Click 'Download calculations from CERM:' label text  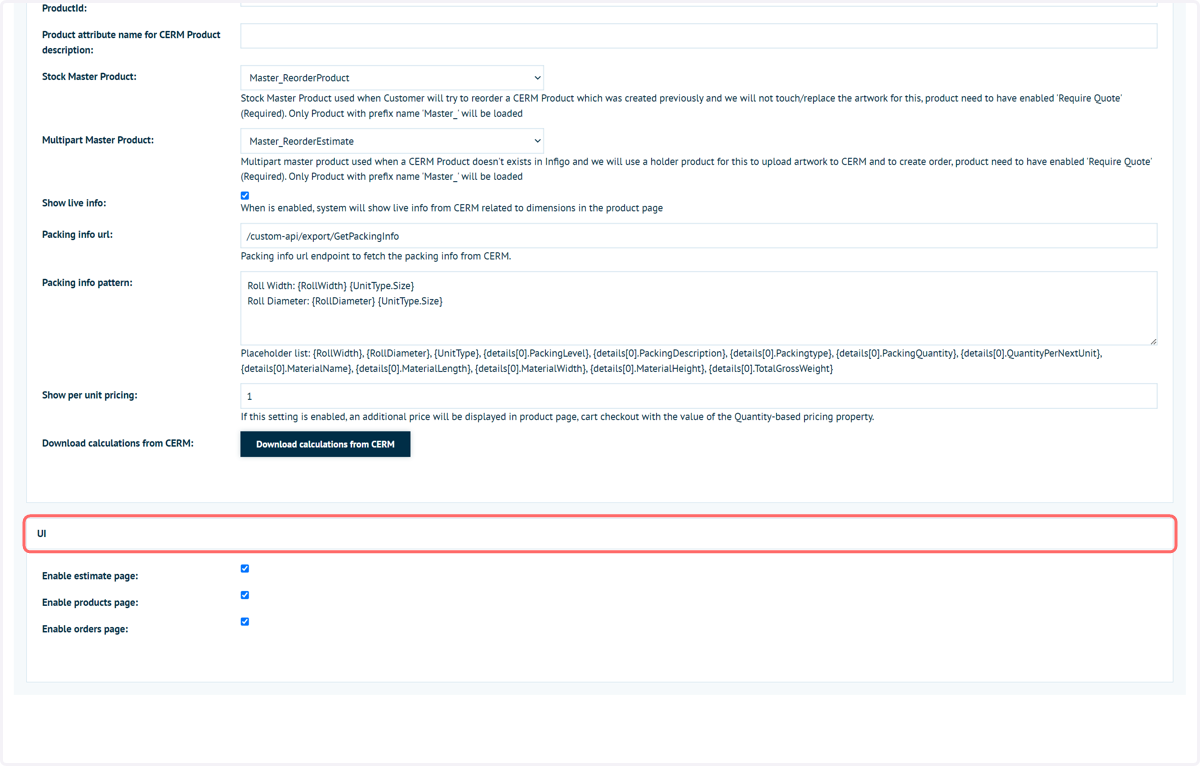[x=118, y=443]
